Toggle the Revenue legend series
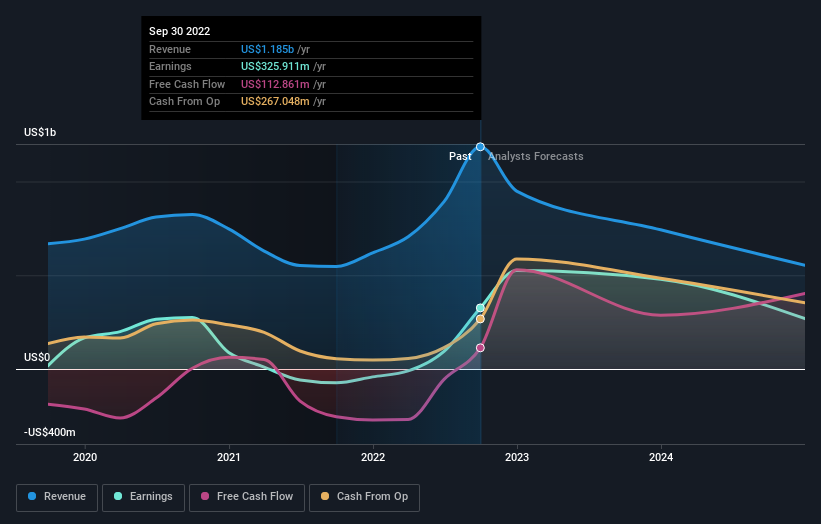Image resolution: width=821 pixels, height=524 pixels. click(57, 497)
